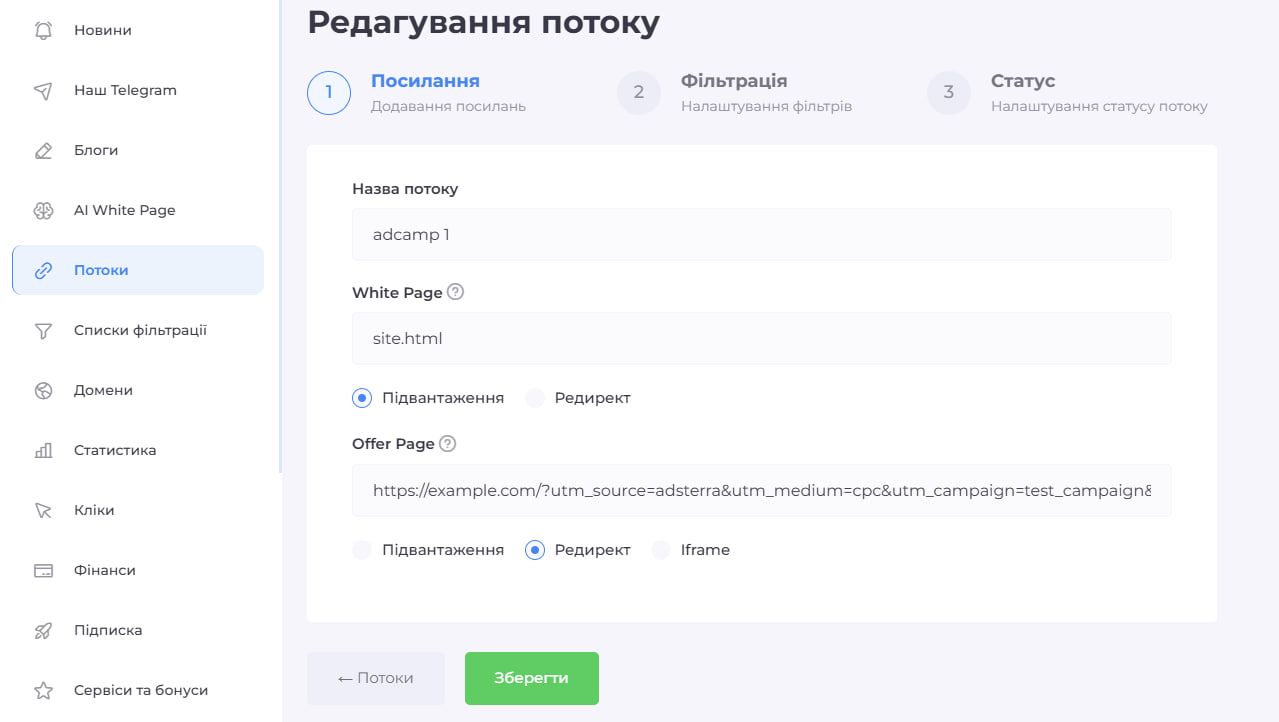1279x722 pixels.
Task: Click the card icon beside Фінанси
Action: point(43,570)
